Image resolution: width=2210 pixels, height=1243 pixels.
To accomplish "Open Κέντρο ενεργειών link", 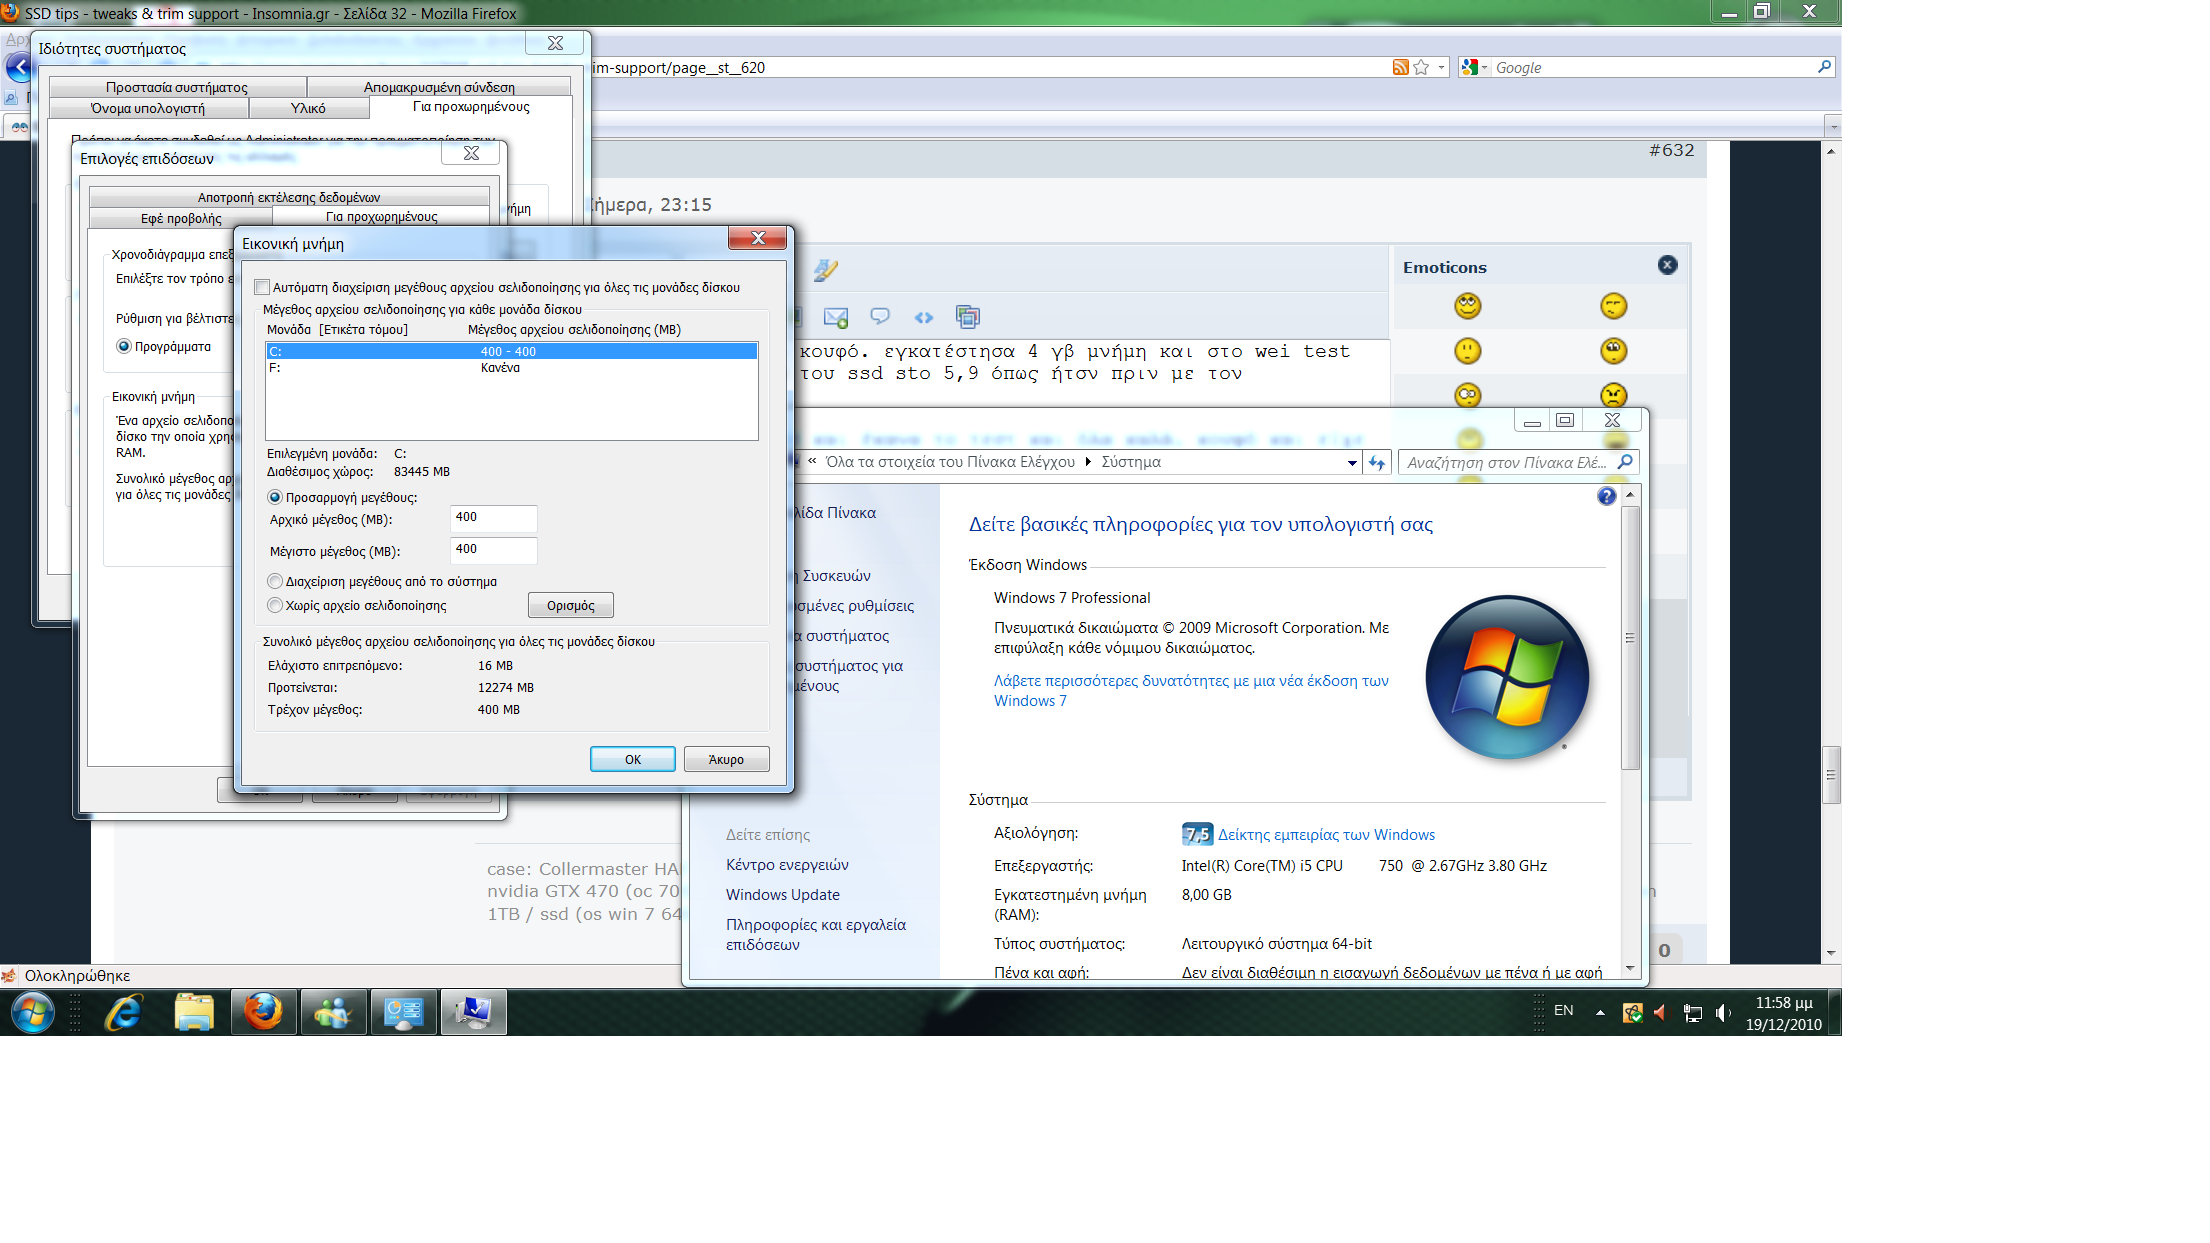I will (x=787, y=865).
